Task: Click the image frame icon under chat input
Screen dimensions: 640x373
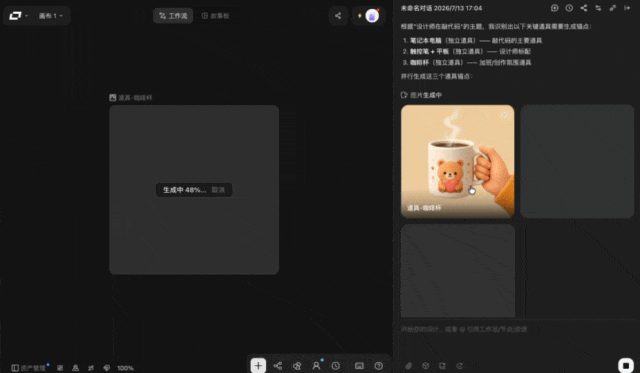Action: click(442, 366)
